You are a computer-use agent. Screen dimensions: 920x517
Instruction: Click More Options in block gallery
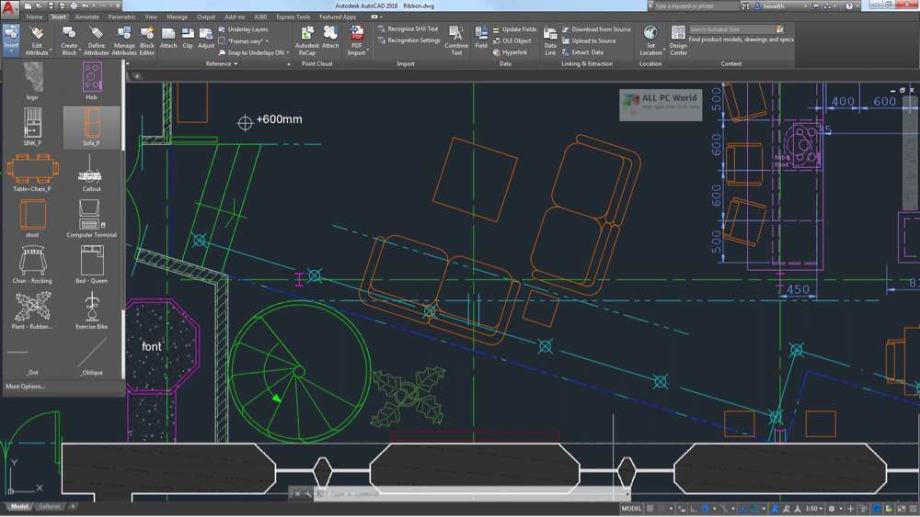(x=26, y=386)
